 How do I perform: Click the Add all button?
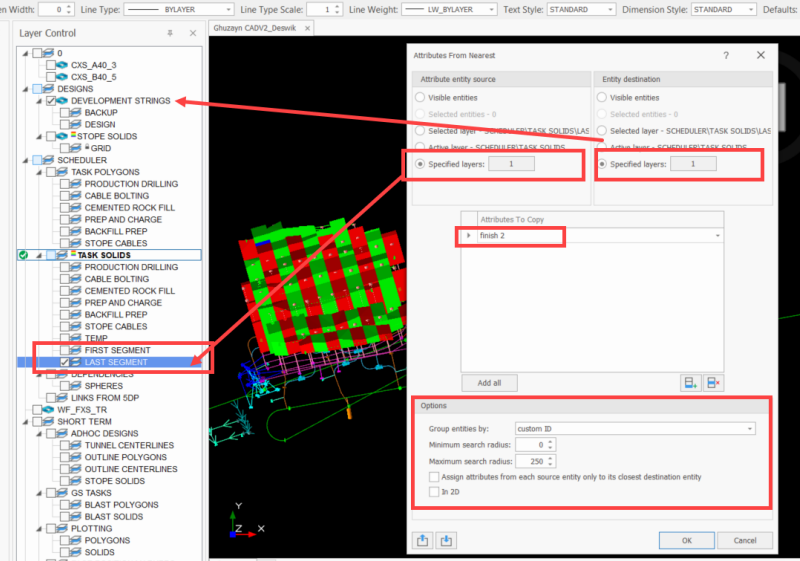point(489,383)
